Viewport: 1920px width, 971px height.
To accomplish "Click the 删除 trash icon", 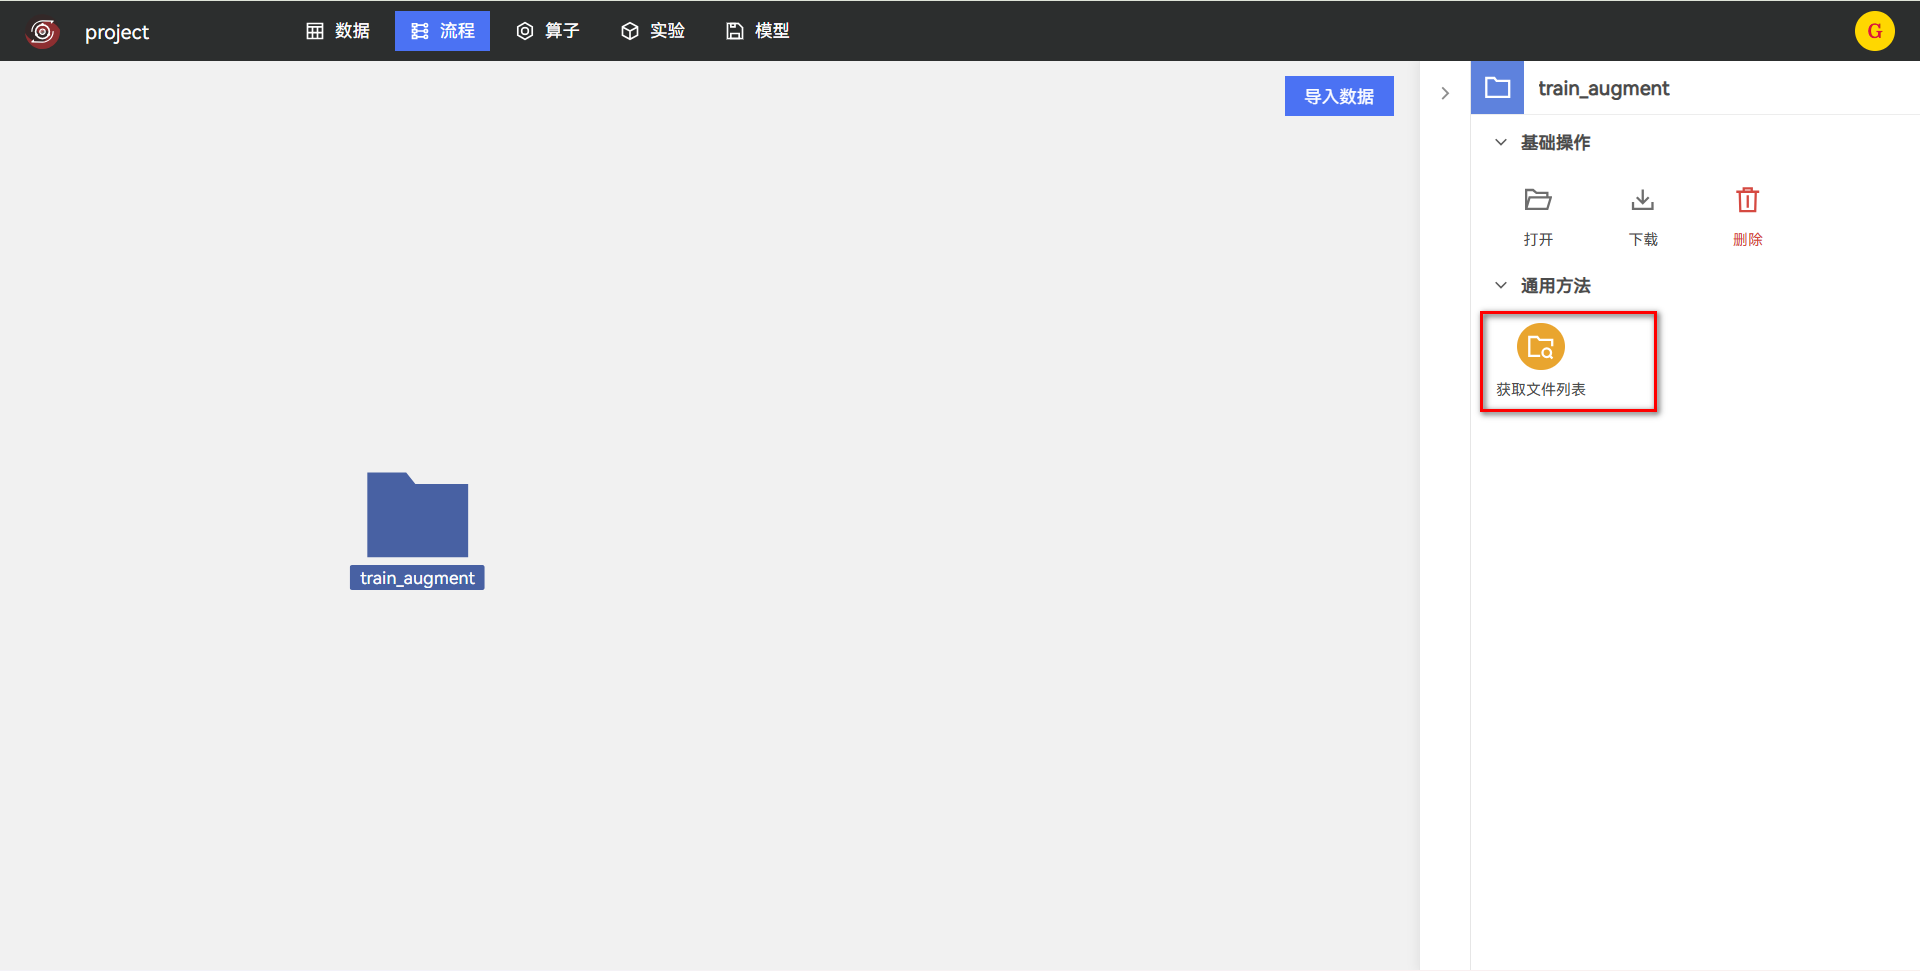I will point(1748,200).
